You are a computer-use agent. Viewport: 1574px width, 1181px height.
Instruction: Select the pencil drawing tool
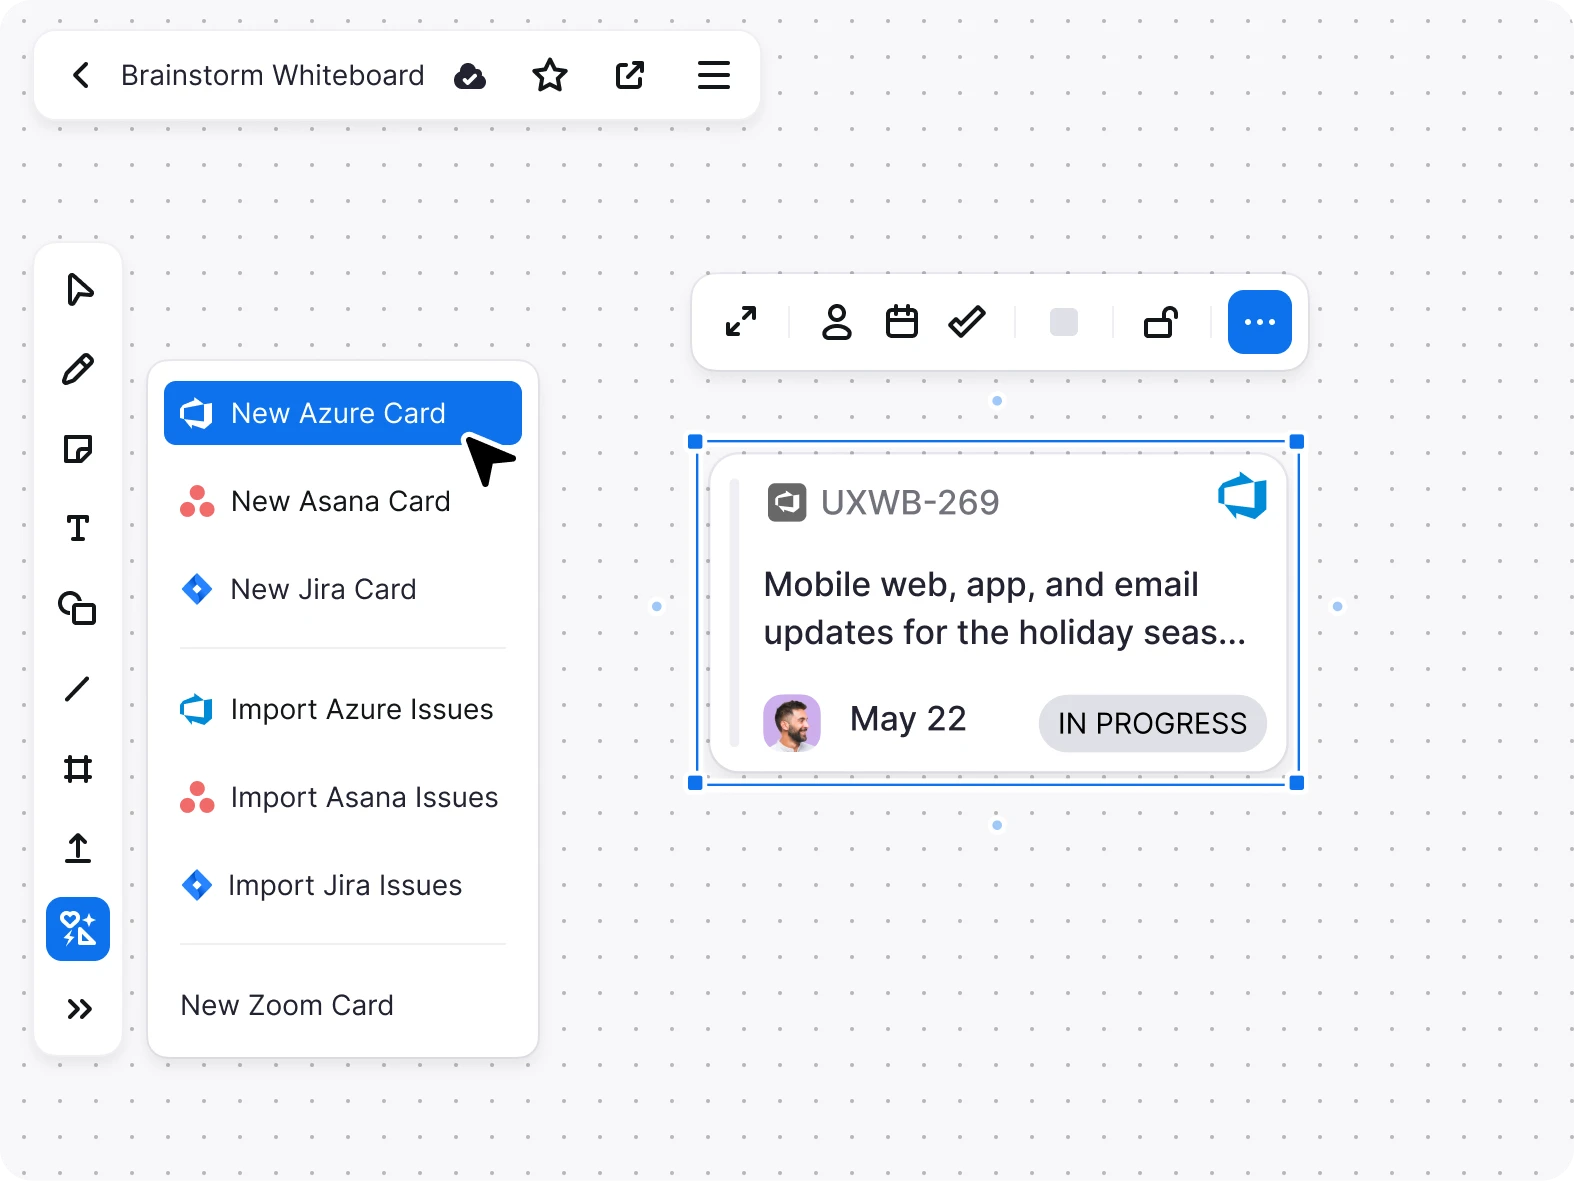click(78, 369)
